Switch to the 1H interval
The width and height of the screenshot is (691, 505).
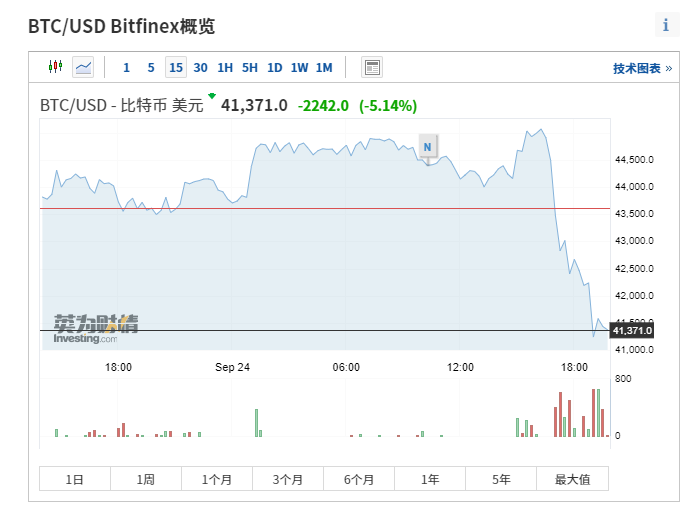click(x=225, y=68)
